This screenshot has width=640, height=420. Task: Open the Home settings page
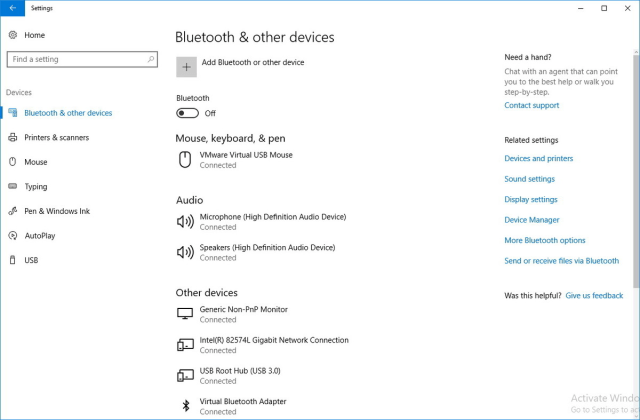pos(35,35)
